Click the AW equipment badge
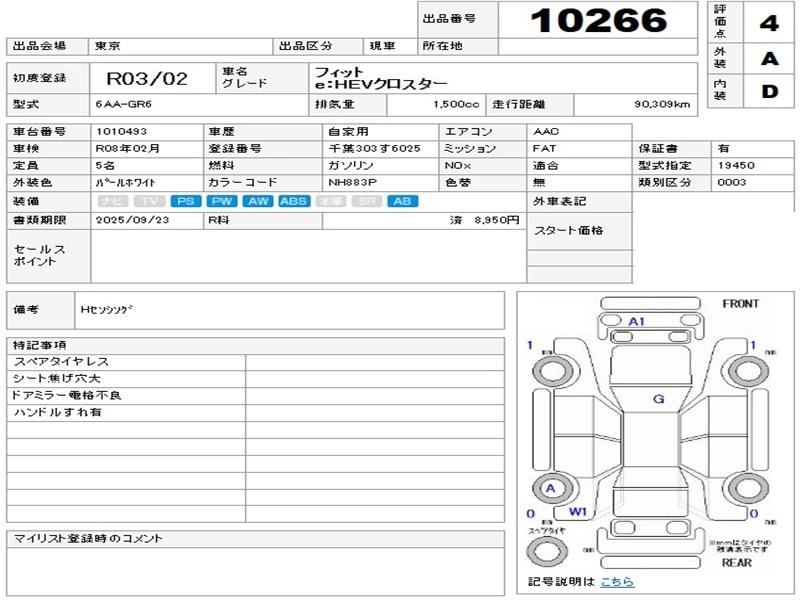Screen dimensions: 800x600 click(x=258, y=201)
